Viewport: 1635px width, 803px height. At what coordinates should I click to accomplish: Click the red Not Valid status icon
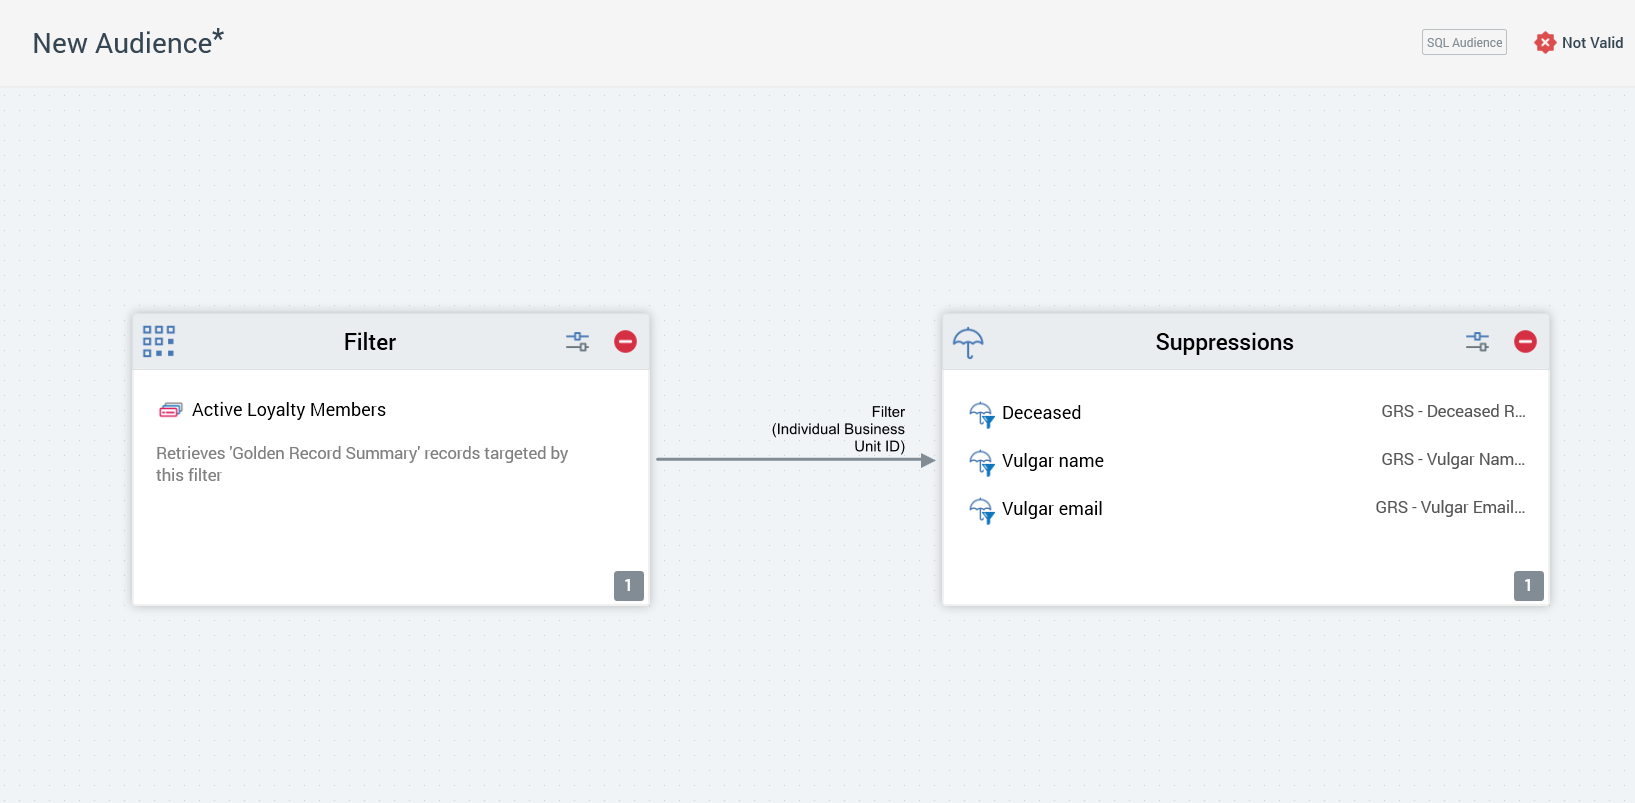(x=1545, y=42)
